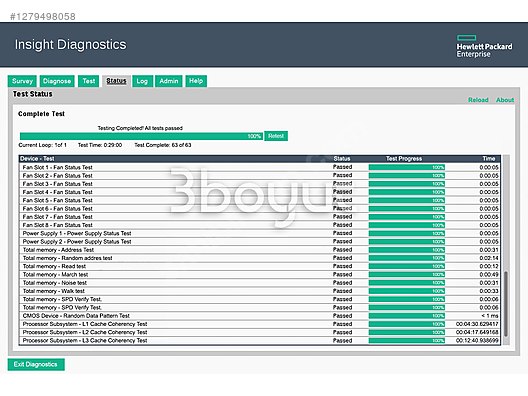Image resolution: width=528 pixels, height=396 pixels.
Task: Click the Reload link
Action: coord(478,100)
